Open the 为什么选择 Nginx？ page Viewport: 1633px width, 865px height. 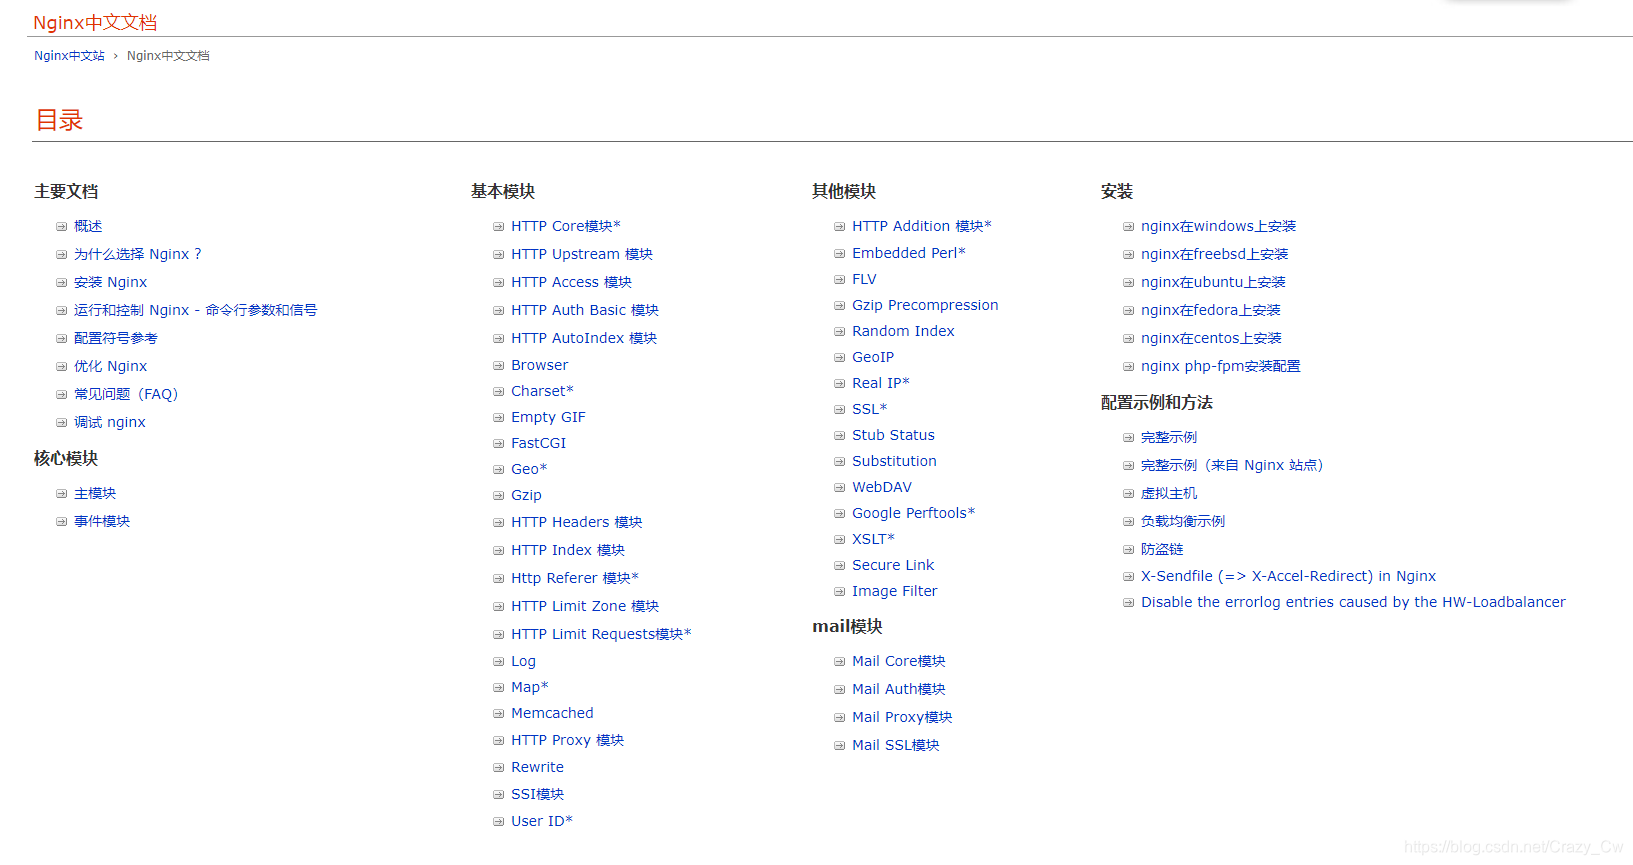click(138, 254)
